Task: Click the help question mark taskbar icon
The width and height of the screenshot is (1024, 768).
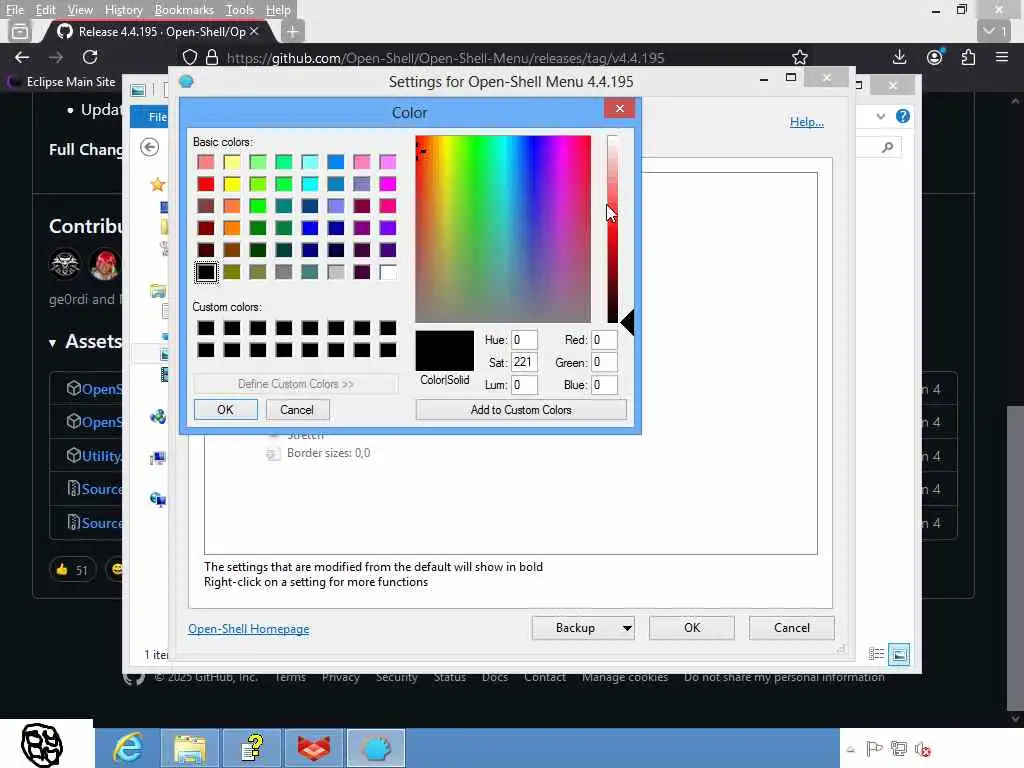Action: pyautogui.click(x=251, y=748)
